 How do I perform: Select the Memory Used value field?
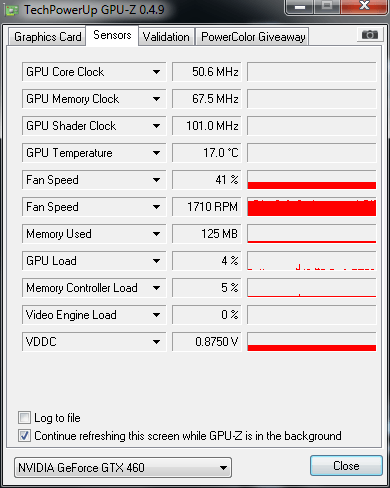pos(207,234)
